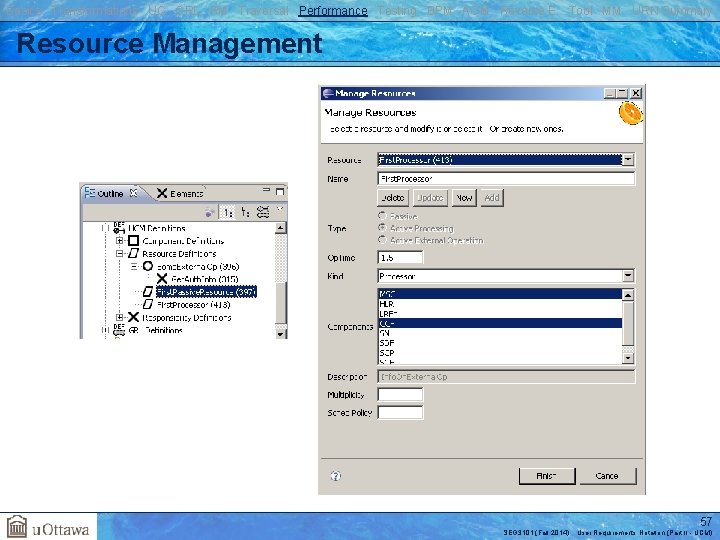Click the icon beside FirstPassiveResource (397)
The image size is (720, 540).
coord(148,292)
